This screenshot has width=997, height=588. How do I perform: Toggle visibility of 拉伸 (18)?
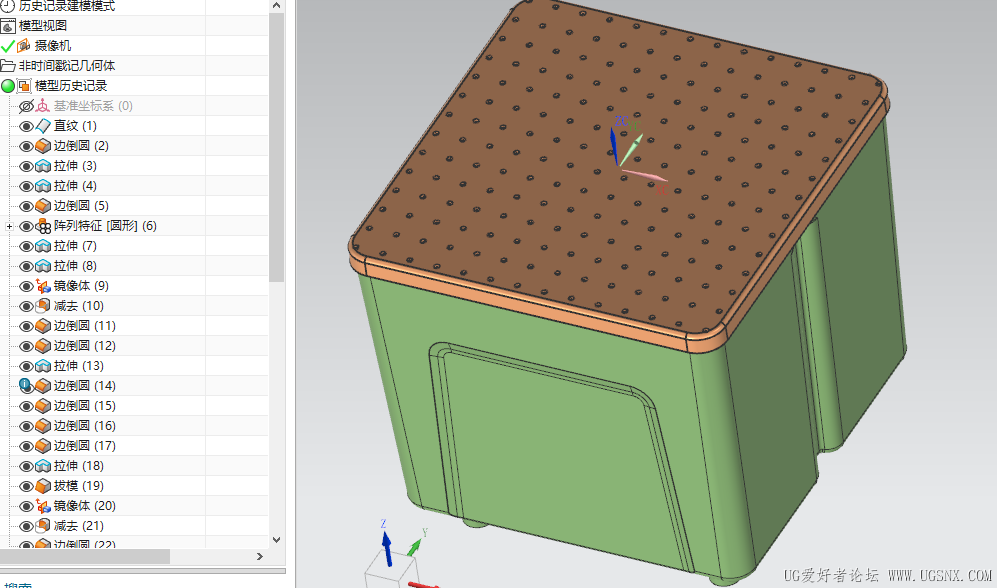click(26, 466)
